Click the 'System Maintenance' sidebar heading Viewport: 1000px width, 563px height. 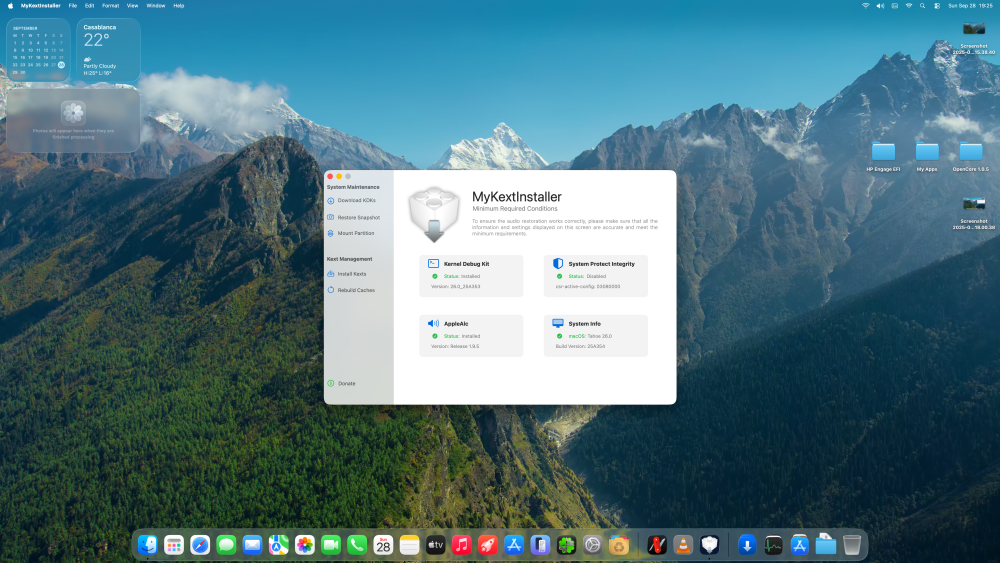pos(353,187)
